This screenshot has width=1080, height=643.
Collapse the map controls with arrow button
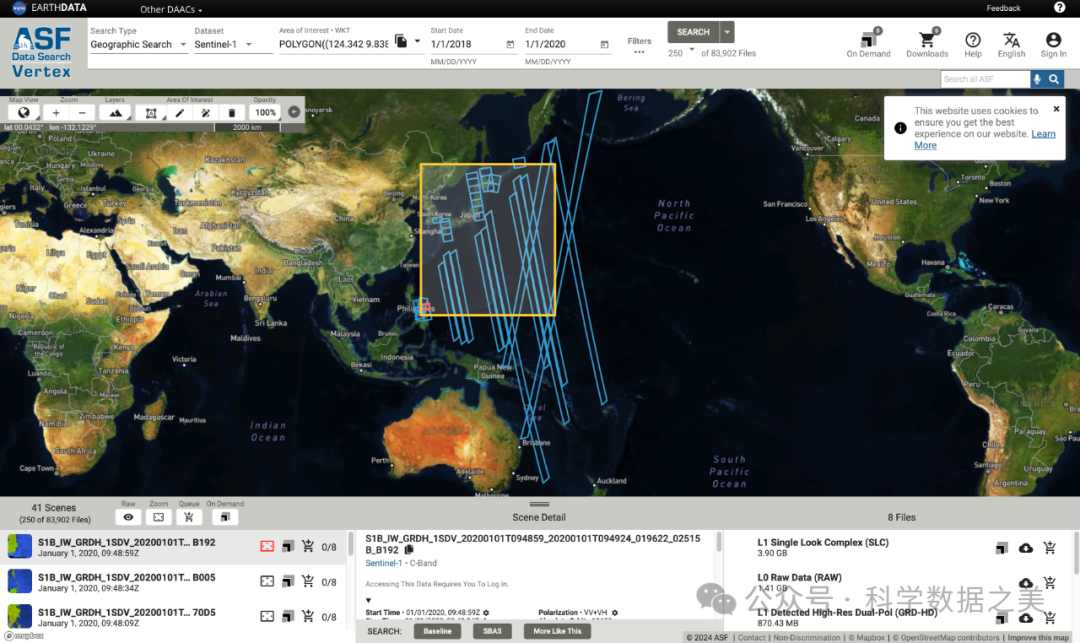tap(294, 112)
